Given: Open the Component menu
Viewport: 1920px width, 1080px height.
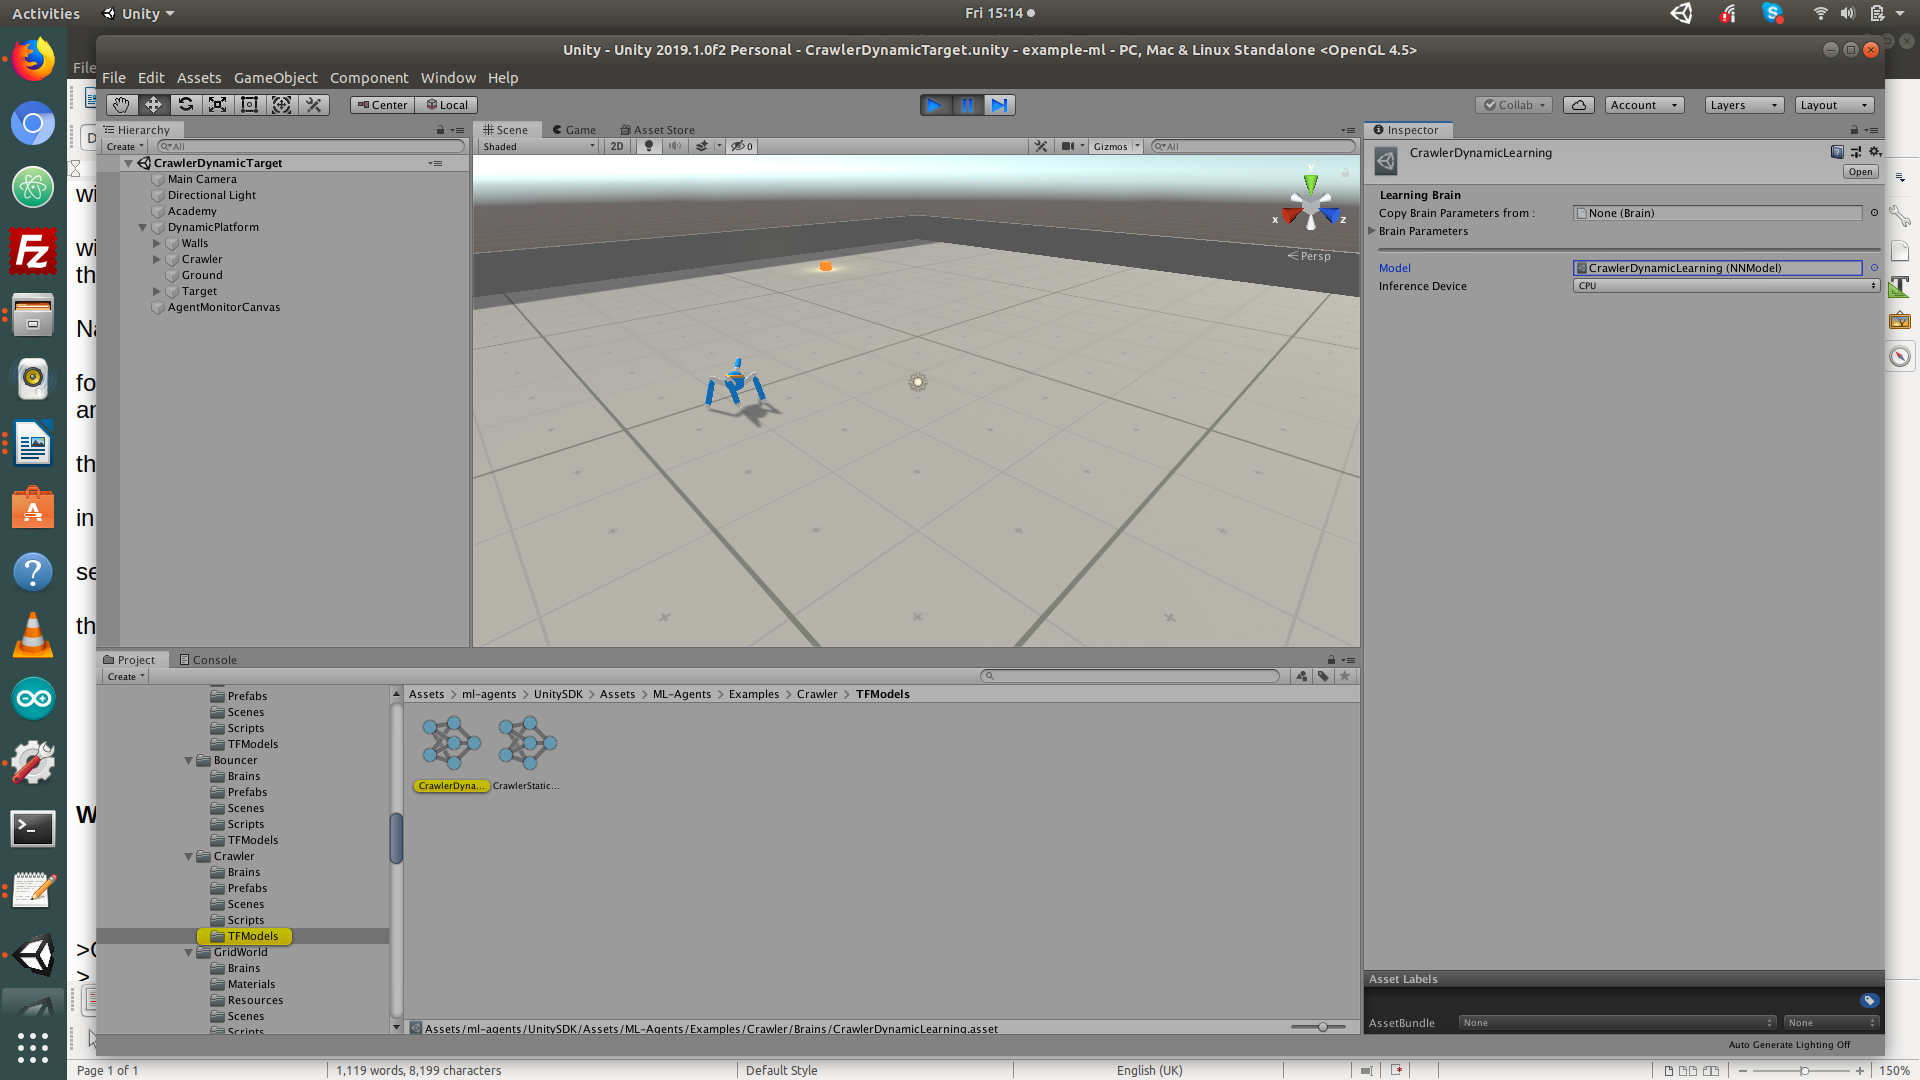Looking at the screenshot, I should [369, 78].
